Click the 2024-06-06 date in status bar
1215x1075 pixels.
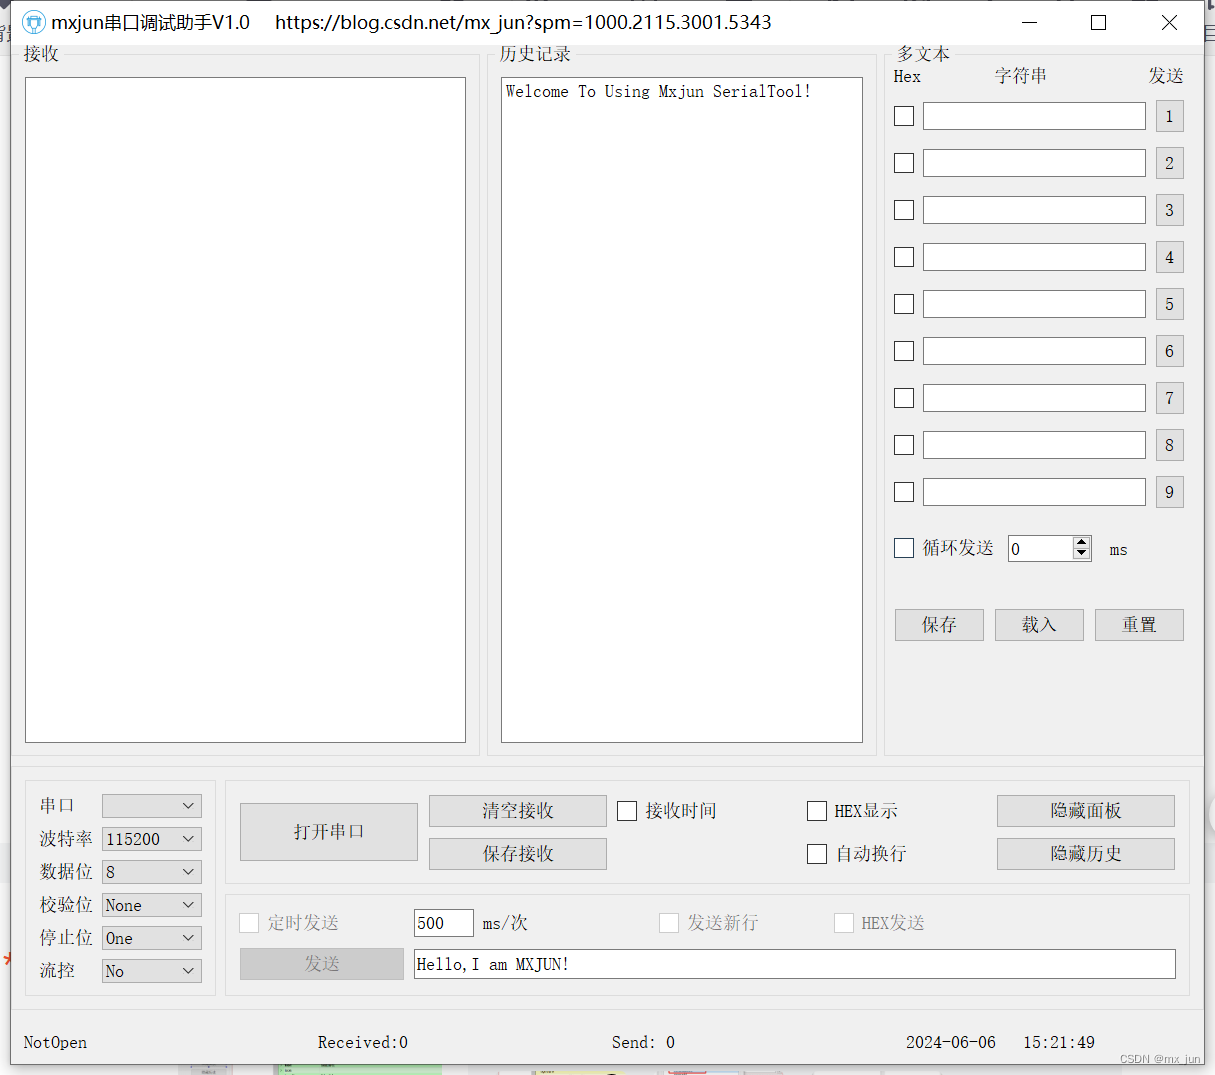coord(951,1042)
